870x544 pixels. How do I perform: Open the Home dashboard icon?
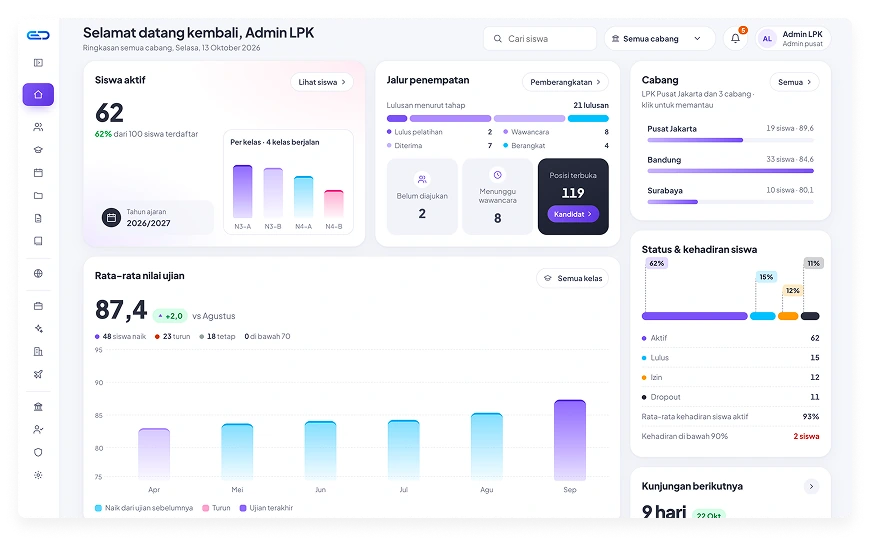coord(38,94)
